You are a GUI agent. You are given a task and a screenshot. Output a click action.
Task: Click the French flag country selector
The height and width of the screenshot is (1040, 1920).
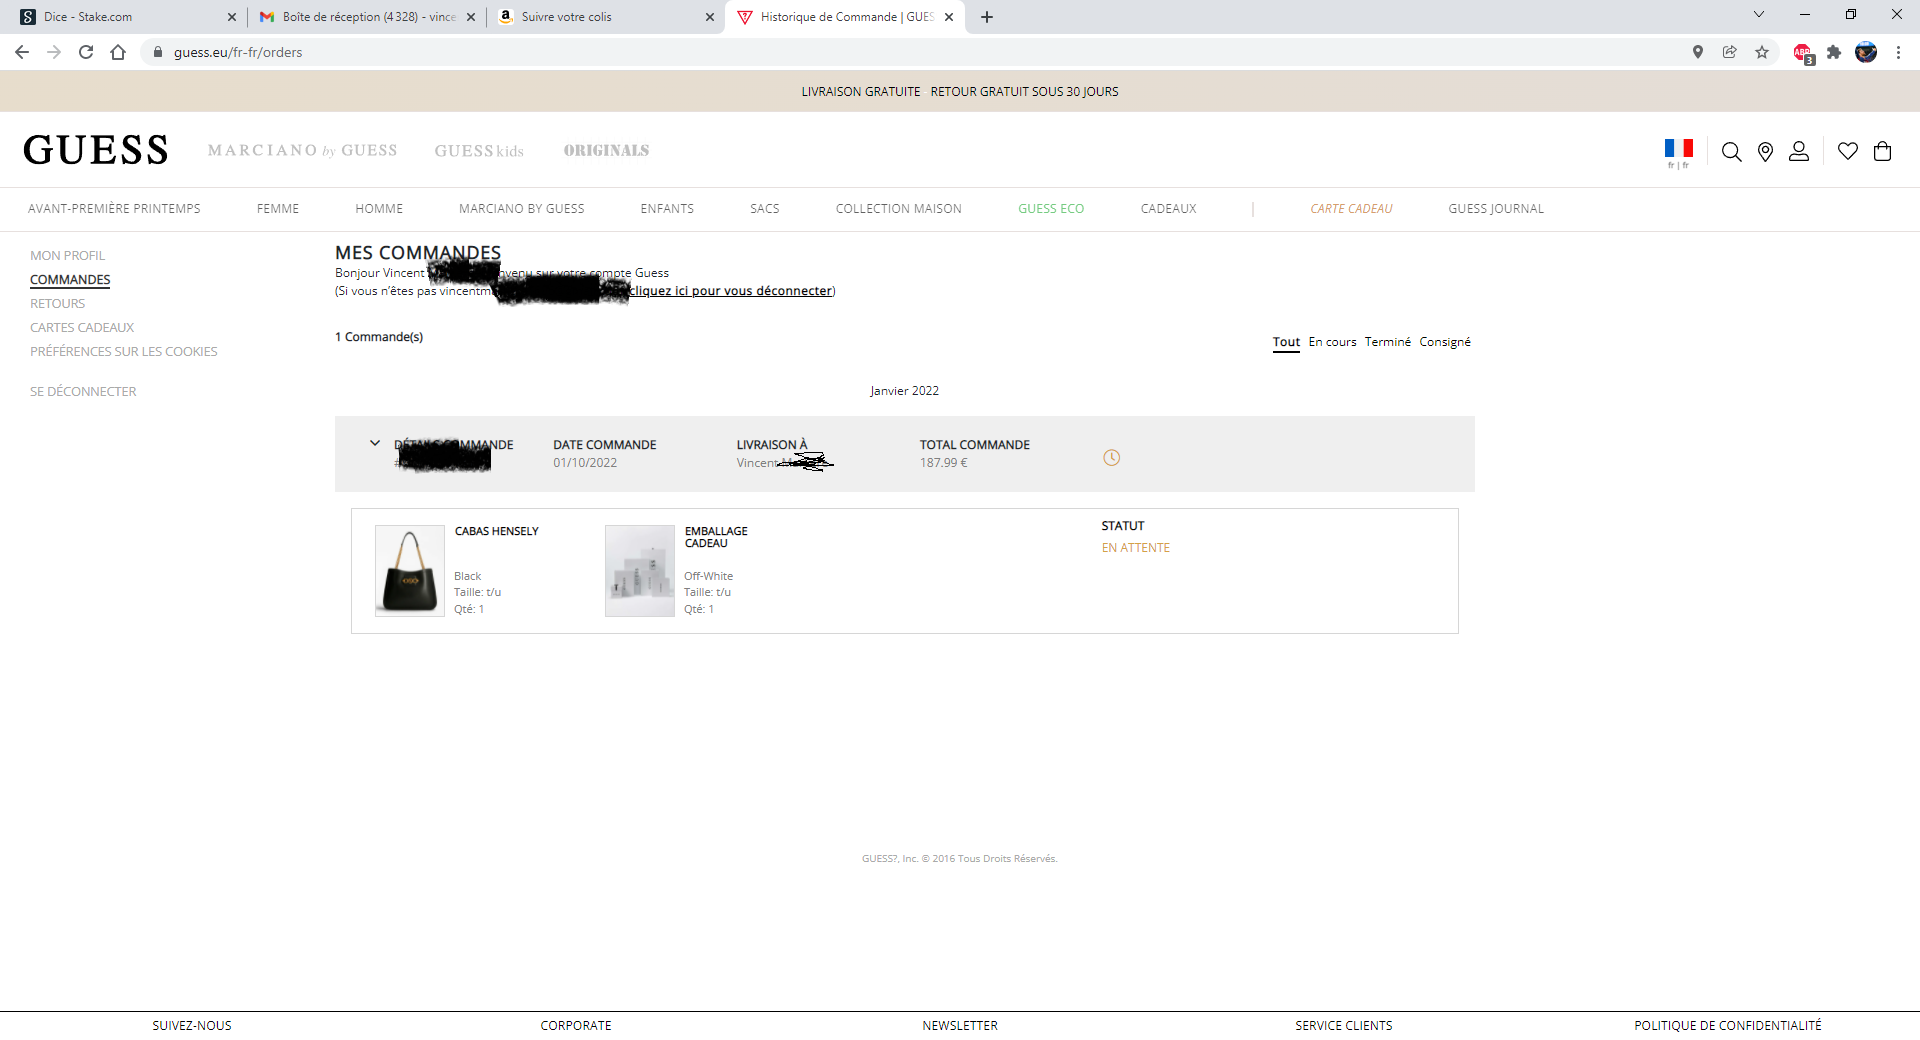[x=1678, y=149]
